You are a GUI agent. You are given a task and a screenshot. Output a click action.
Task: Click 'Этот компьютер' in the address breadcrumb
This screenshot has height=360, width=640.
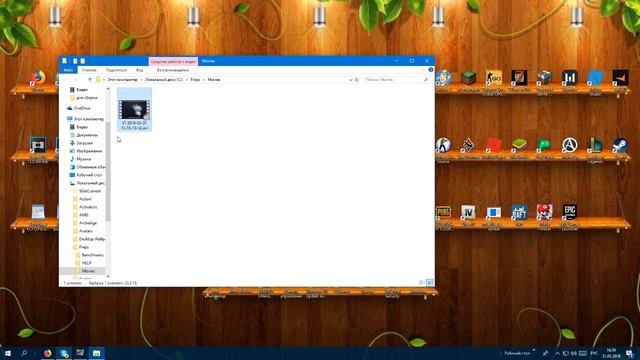[122, 80]
